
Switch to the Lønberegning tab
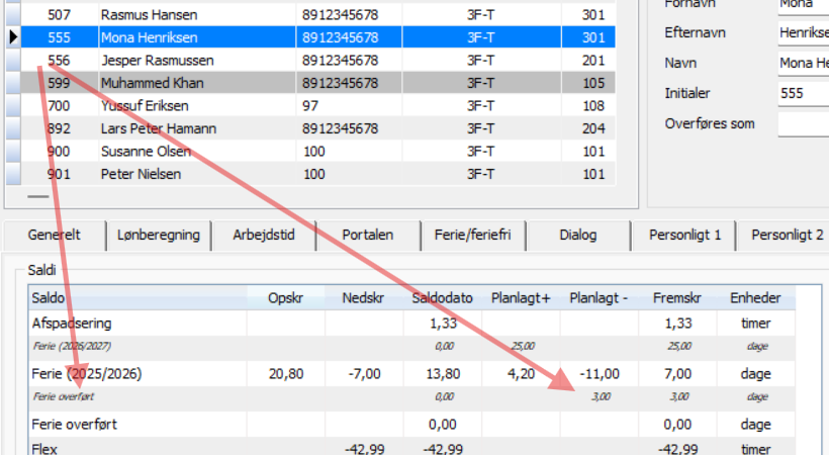tap(158, 235)
